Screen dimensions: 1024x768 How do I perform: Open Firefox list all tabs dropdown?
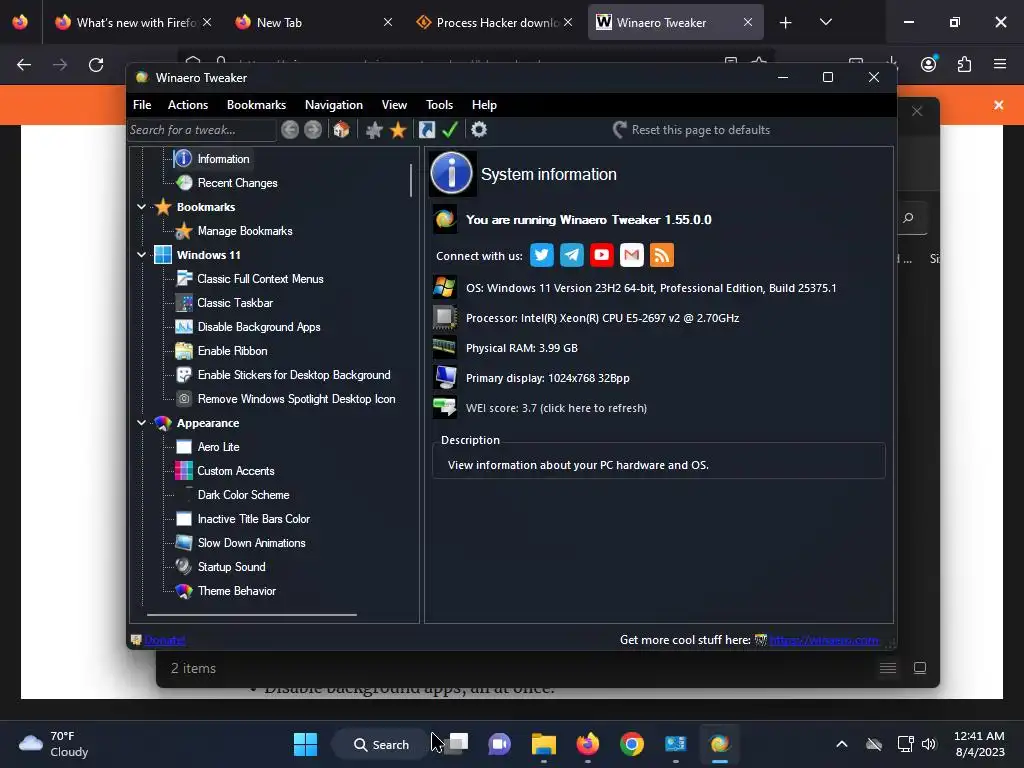coord(826,22)
